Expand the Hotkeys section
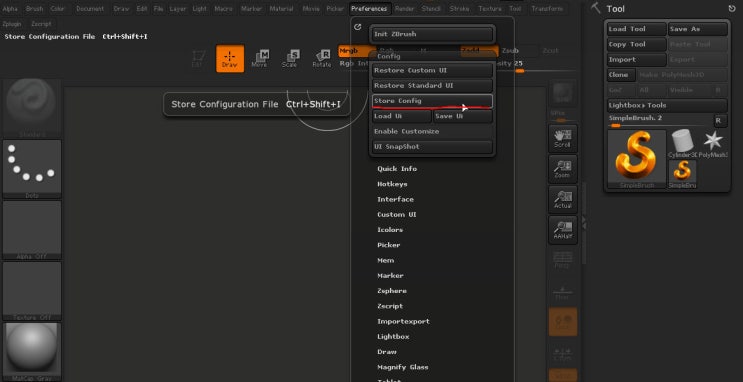This screenshot has height=382, width=743. tap(392, 184)
